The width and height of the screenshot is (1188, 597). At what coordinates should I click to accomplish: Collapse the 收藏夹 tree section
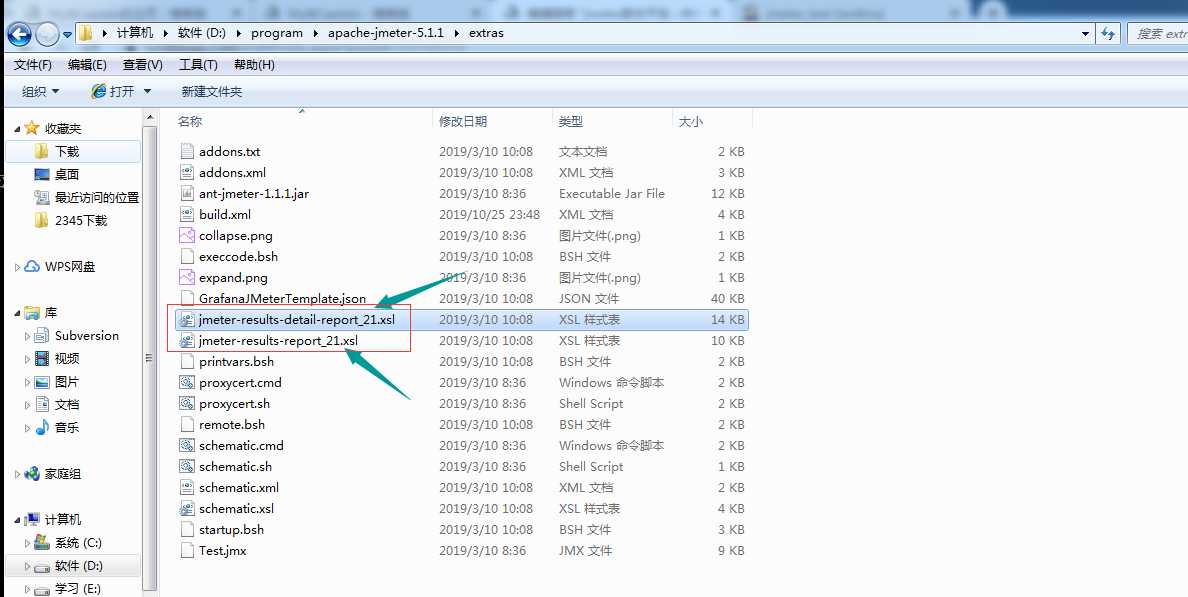(x=17, y=129)
